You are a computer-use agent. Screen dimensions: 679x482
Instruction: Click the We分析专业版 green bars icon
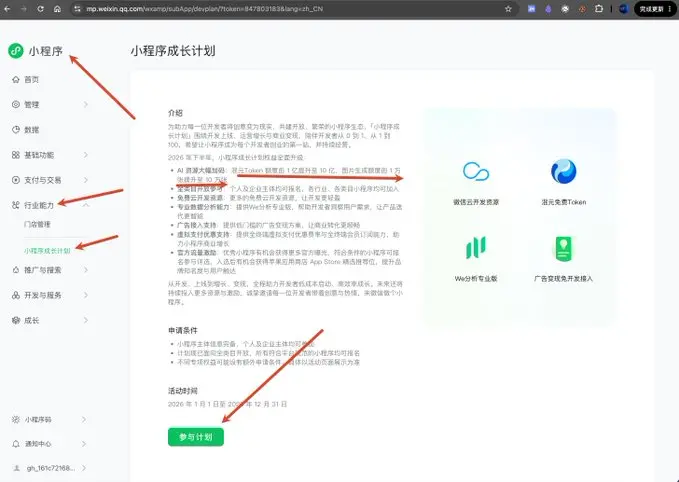point(476,248)
